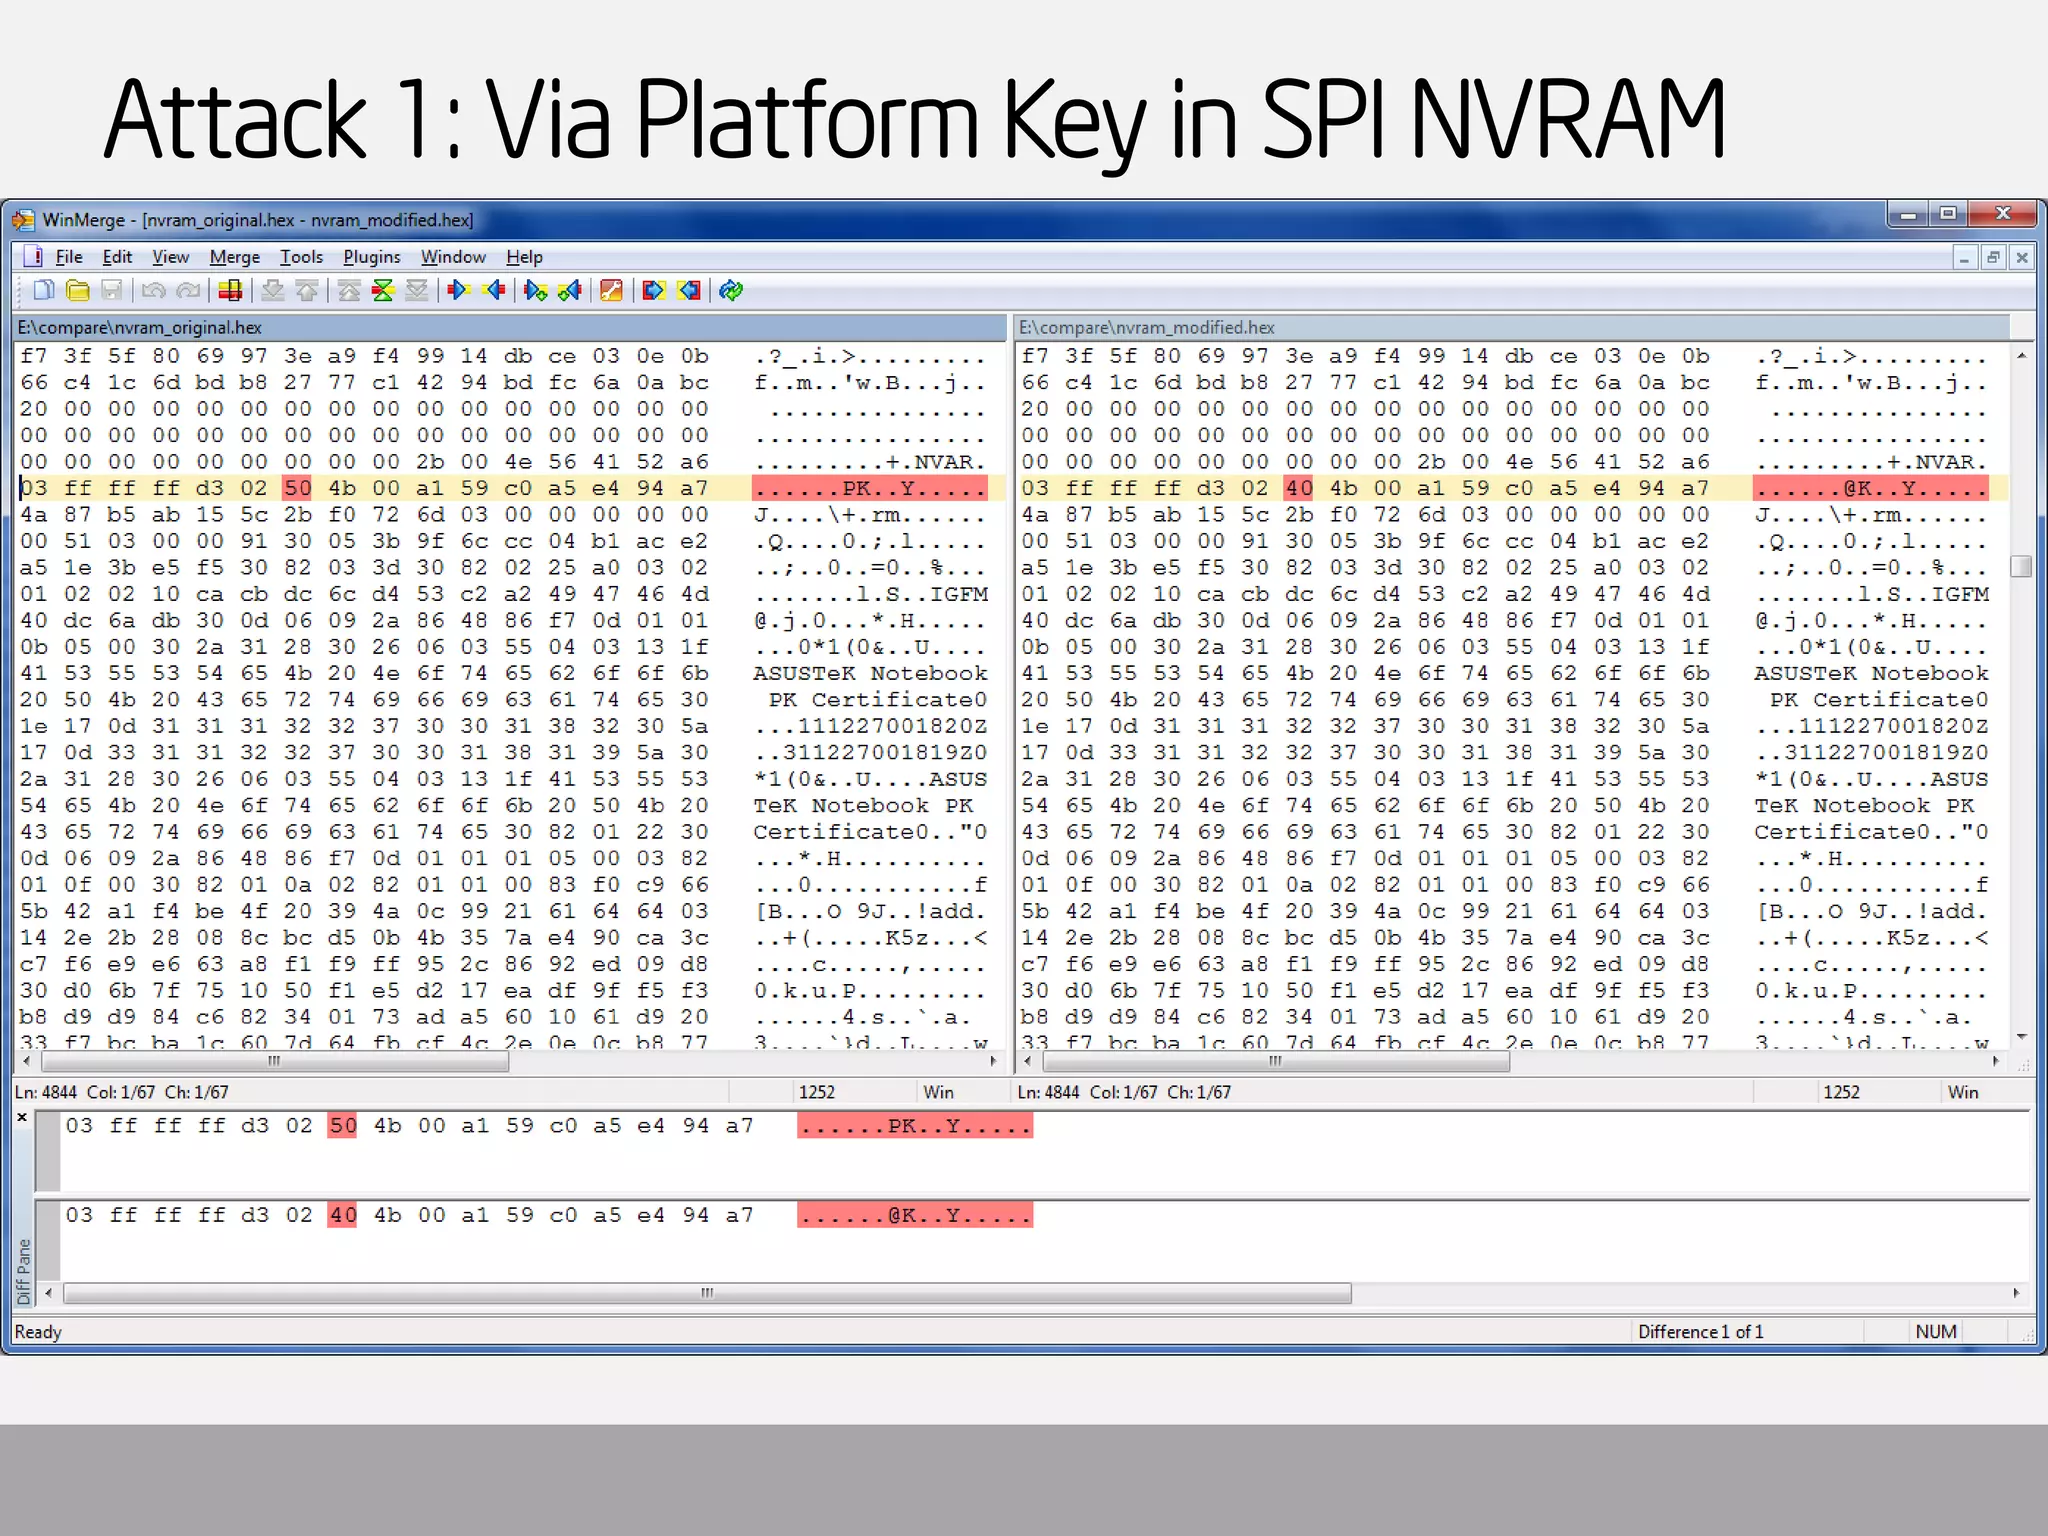Click the Redo toolbar icon
The height and width of the screenshot is (1536, 2048).
(x=188, y=290)
